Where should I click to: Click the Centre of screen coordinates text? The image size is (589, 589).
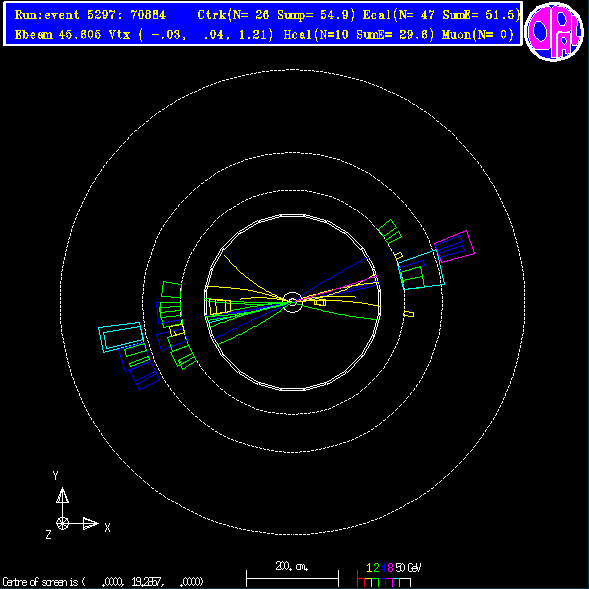click(x=103, y=582)
